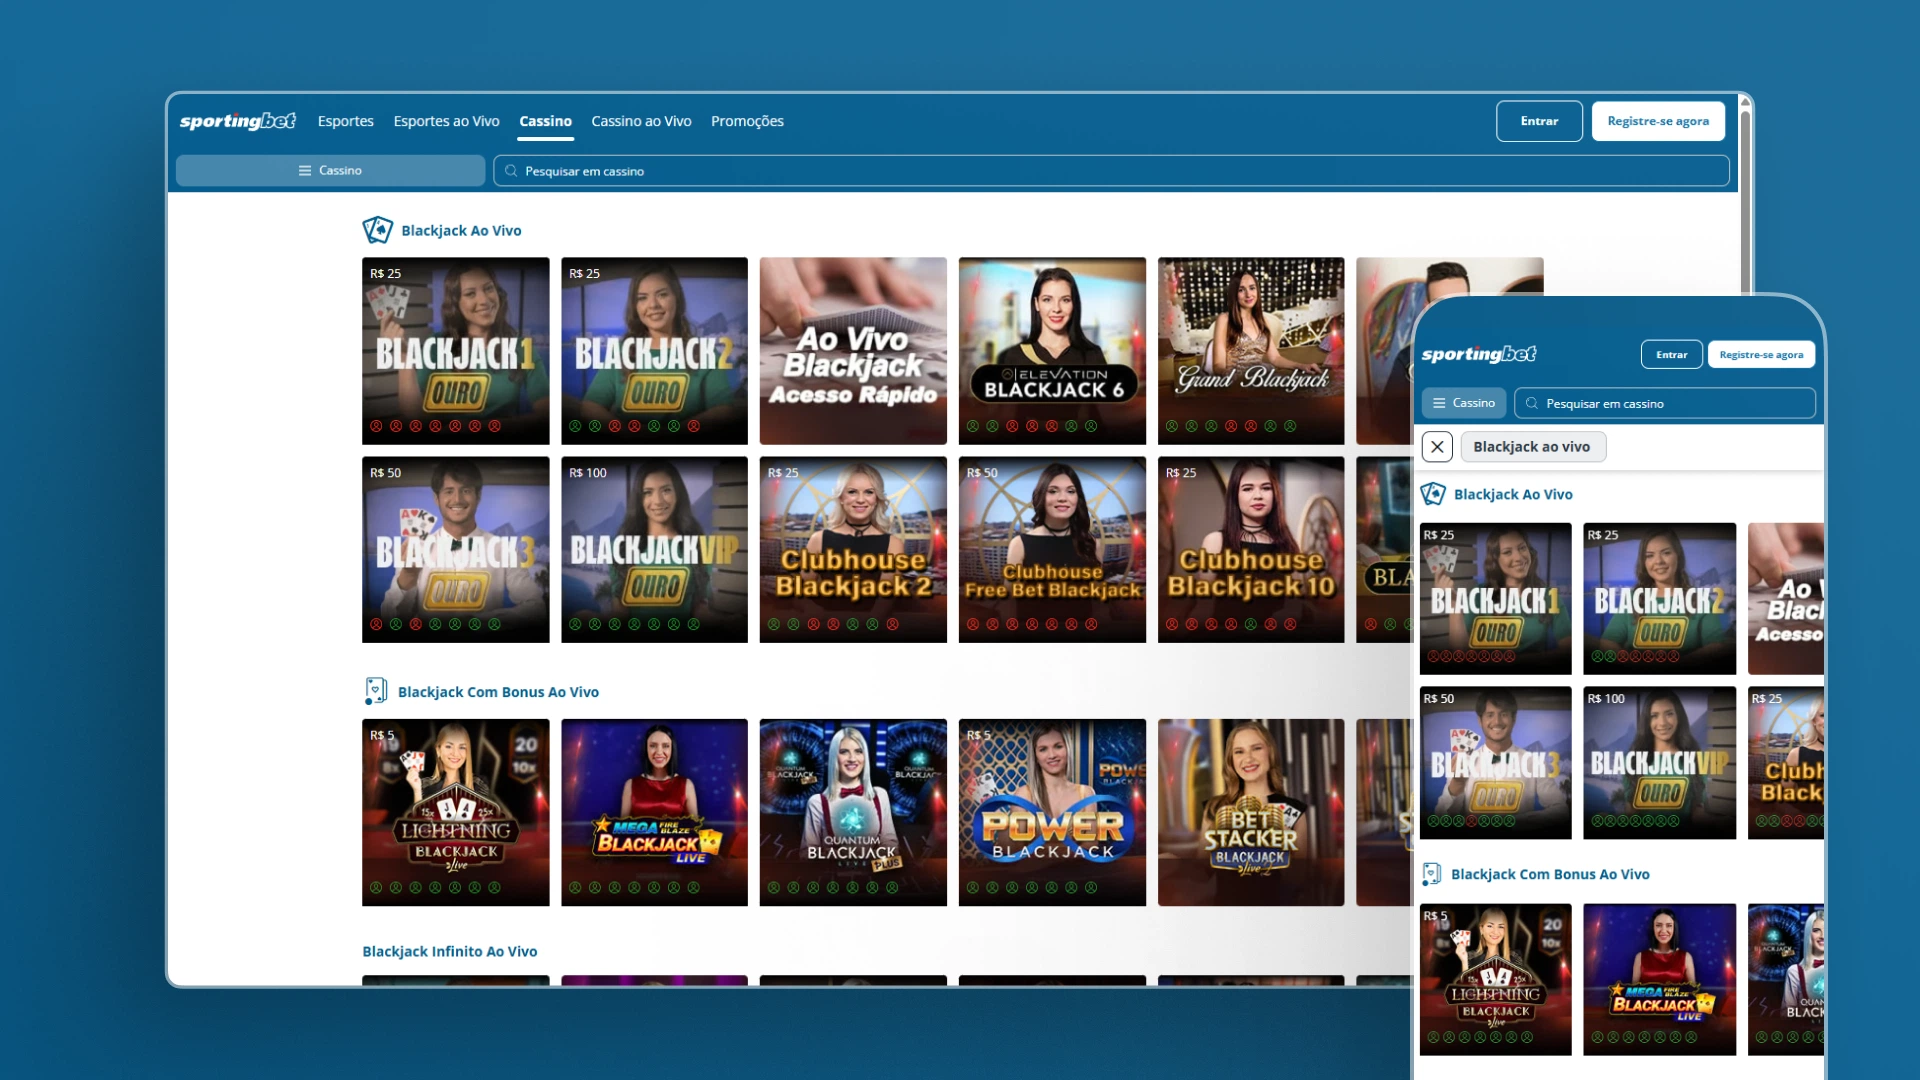Tap Blackjack 3 Ouro game on mobile
Screen dimensions: 1920x1080
pos(1495,762)
